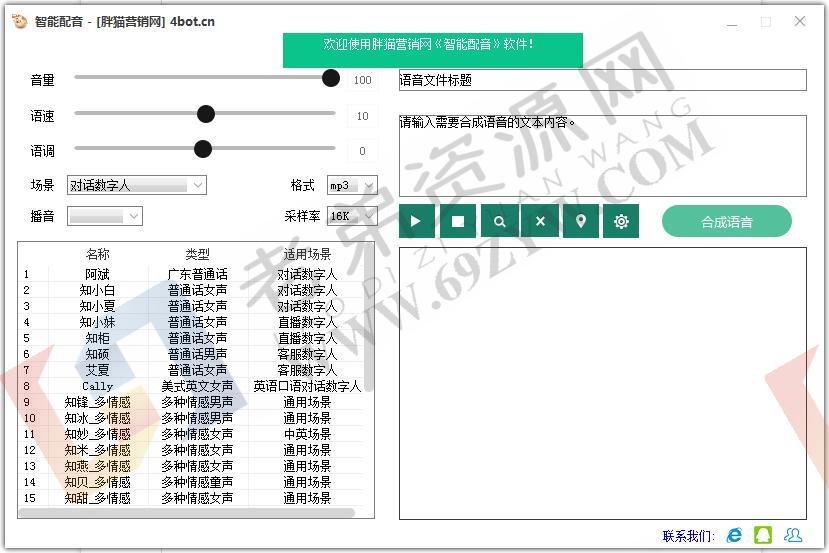Click the green welcome banner
The width and height of the screenshot is (829, 553).
click(x=432, y=50)
